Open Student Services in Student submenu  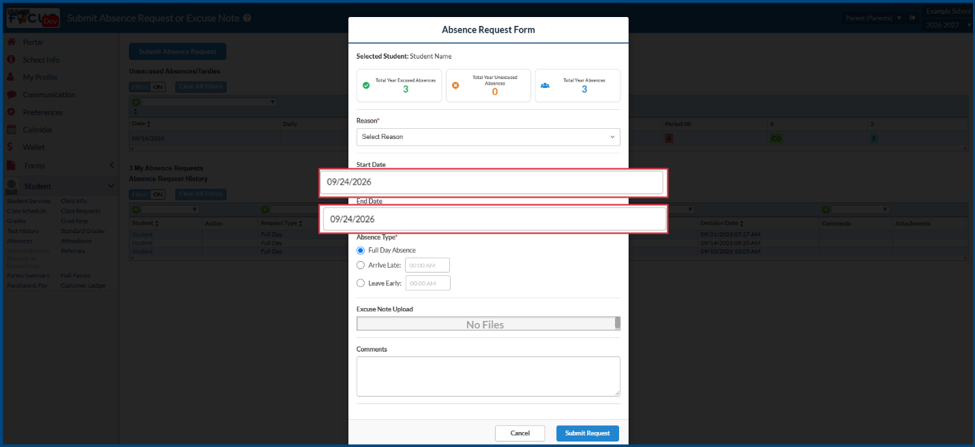(29, 201)
